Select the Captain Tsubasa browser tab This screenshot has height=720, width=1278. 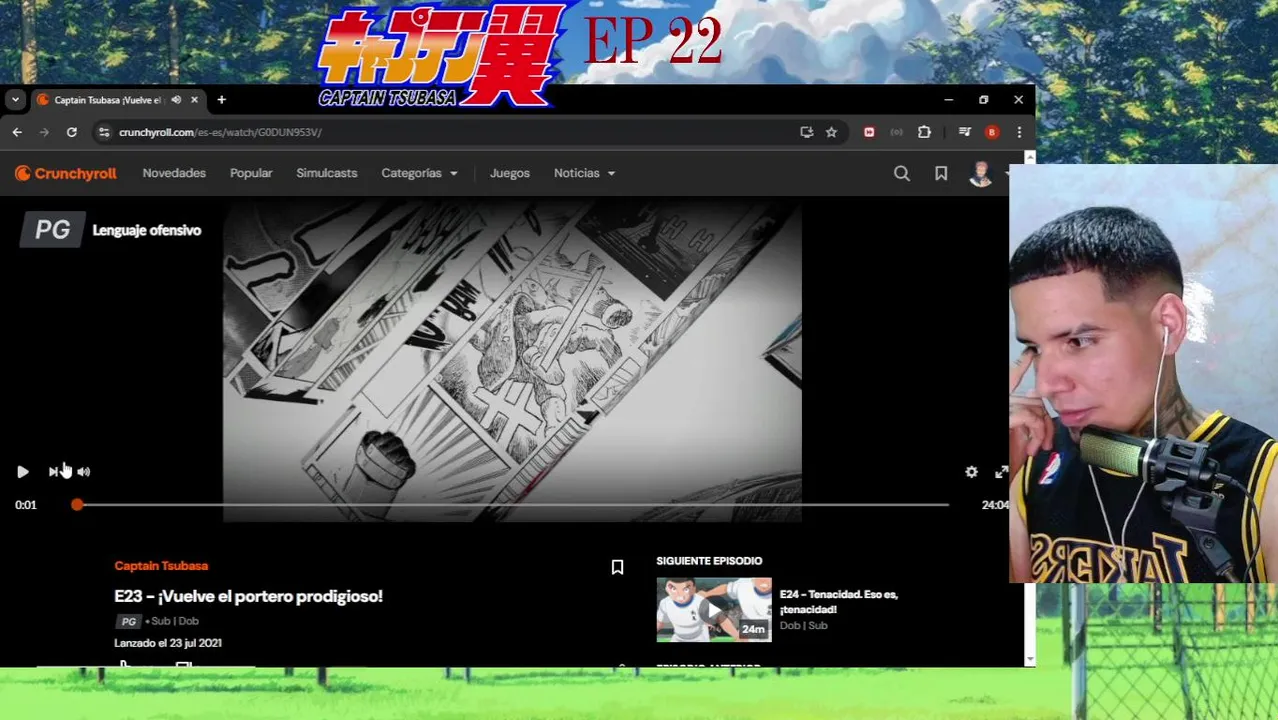tap(118, 100)
